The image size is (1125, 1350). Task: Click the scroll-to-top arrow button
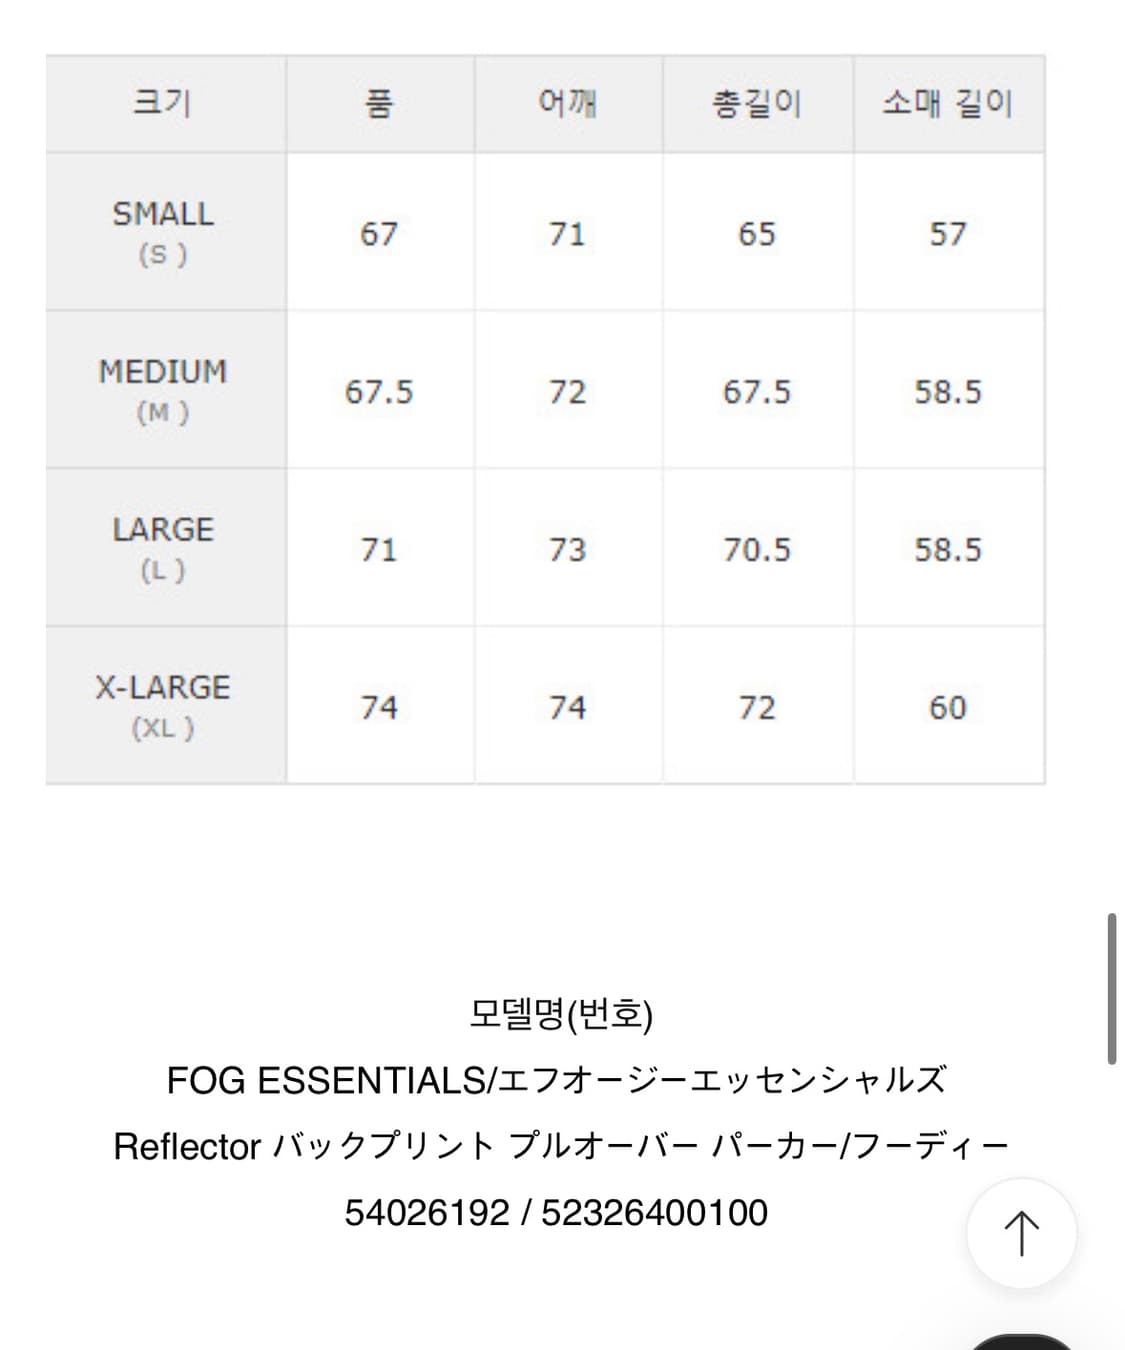(x=1021, y=1233)
